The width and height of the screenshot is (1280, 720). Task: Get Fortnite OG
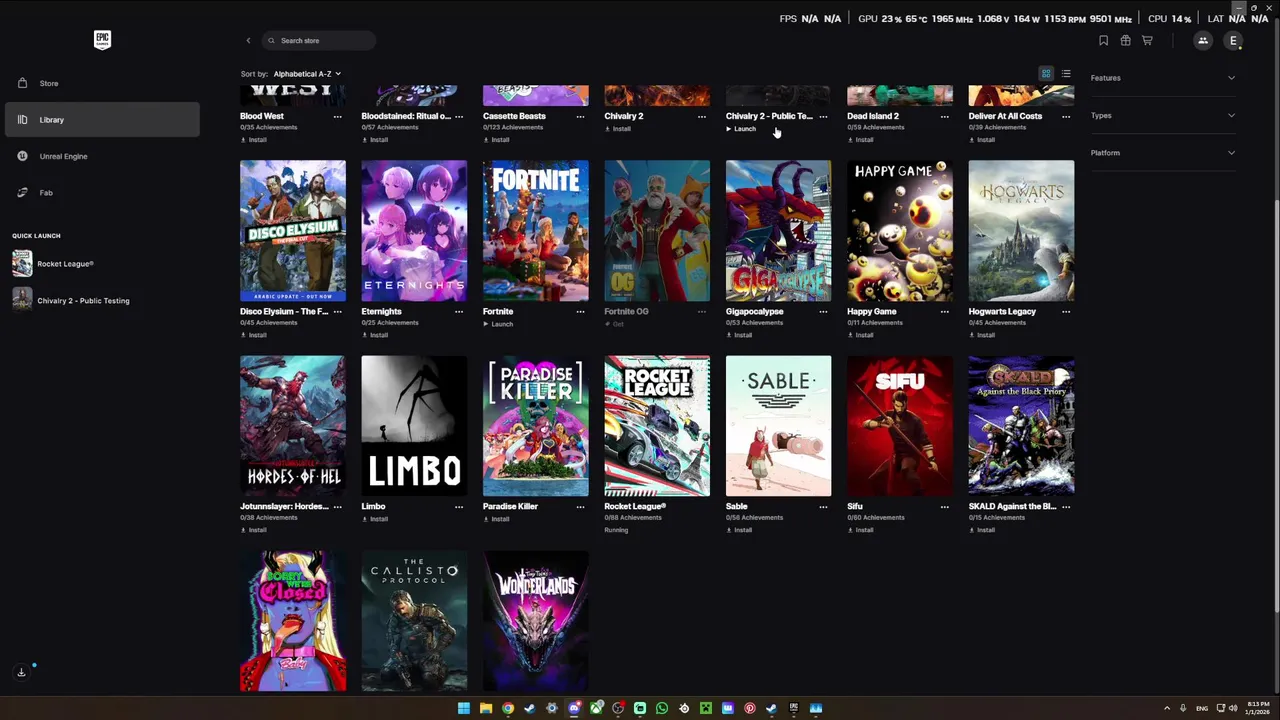[x=614, y=324]
